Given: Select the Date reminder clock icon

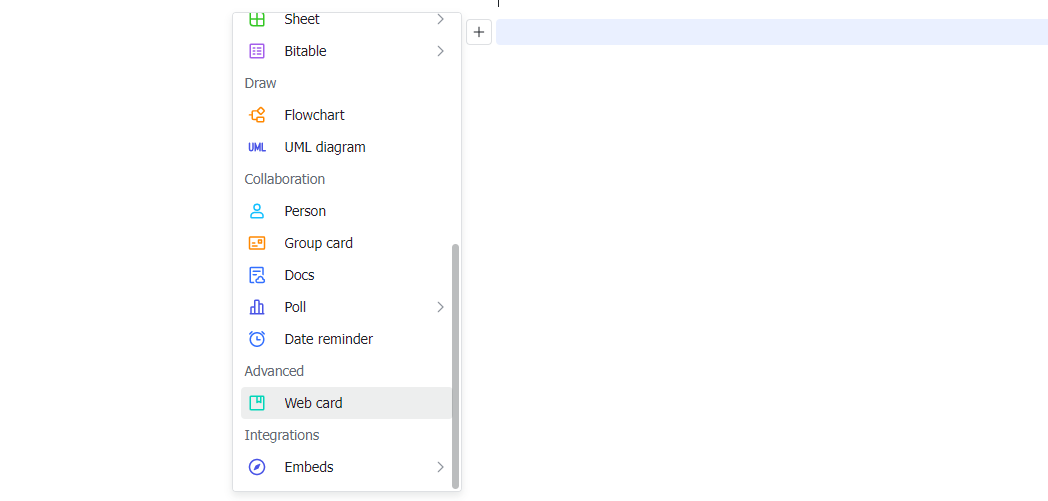Looking at the screenshot, I should pos(257,339).
